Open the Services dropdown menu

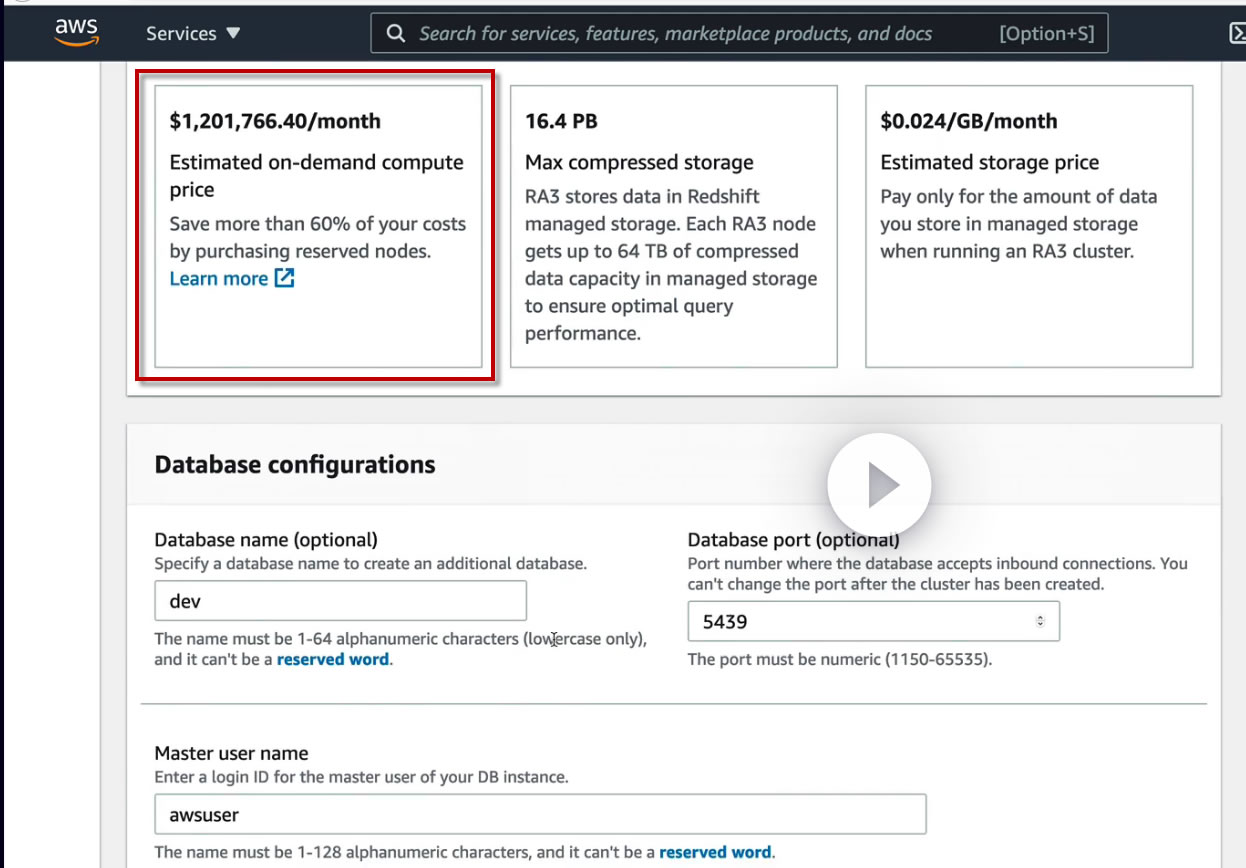click(193, 33)
